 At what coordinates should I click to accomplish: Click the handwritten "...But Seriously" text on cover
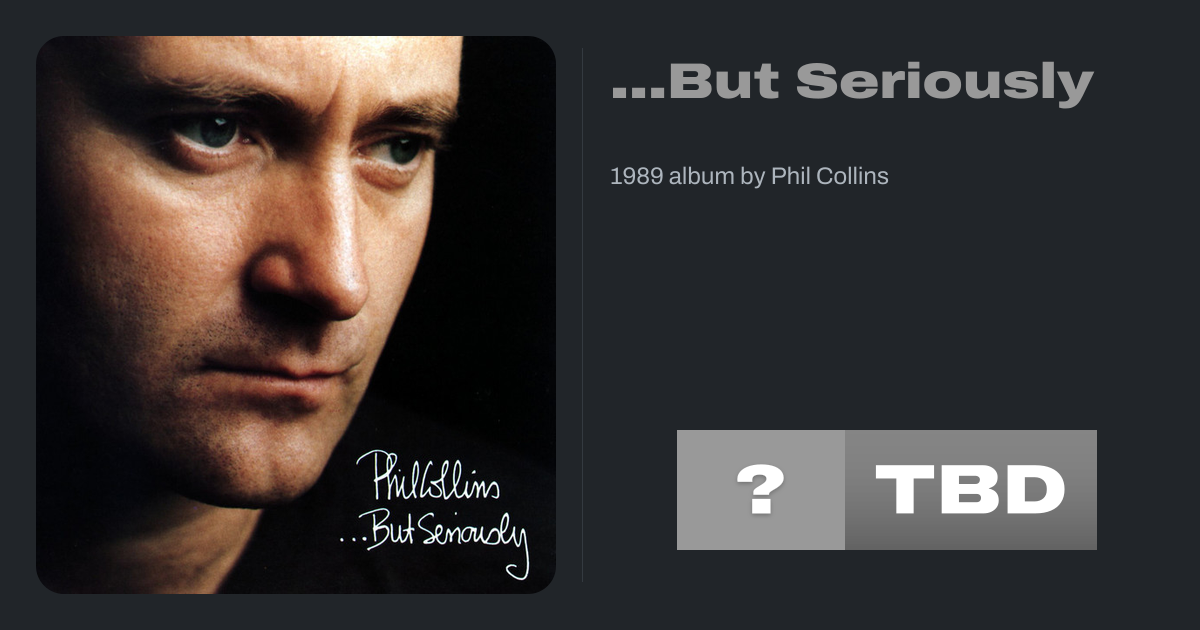click(433, 540)
